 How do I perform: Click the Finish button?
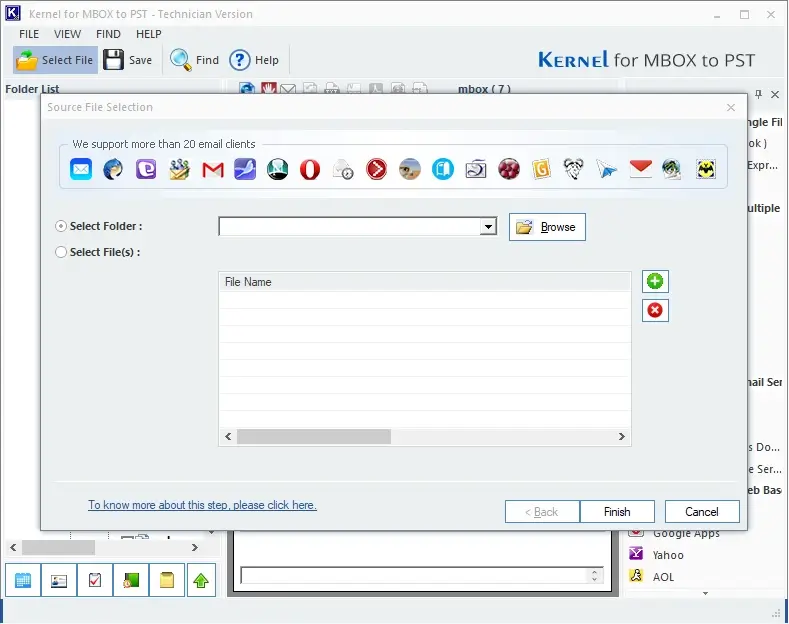click(617, 512)
